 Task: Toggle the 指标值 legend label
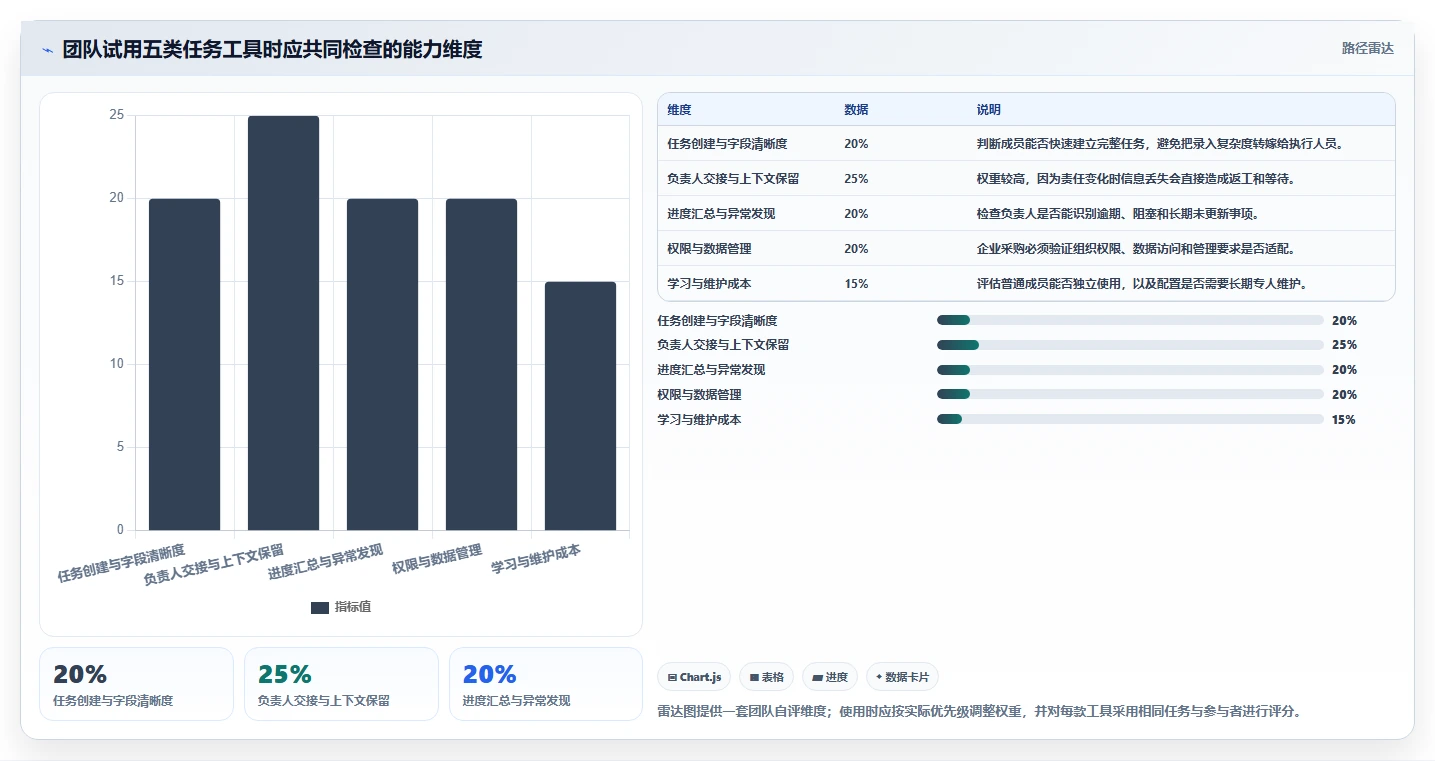point(353,607)
